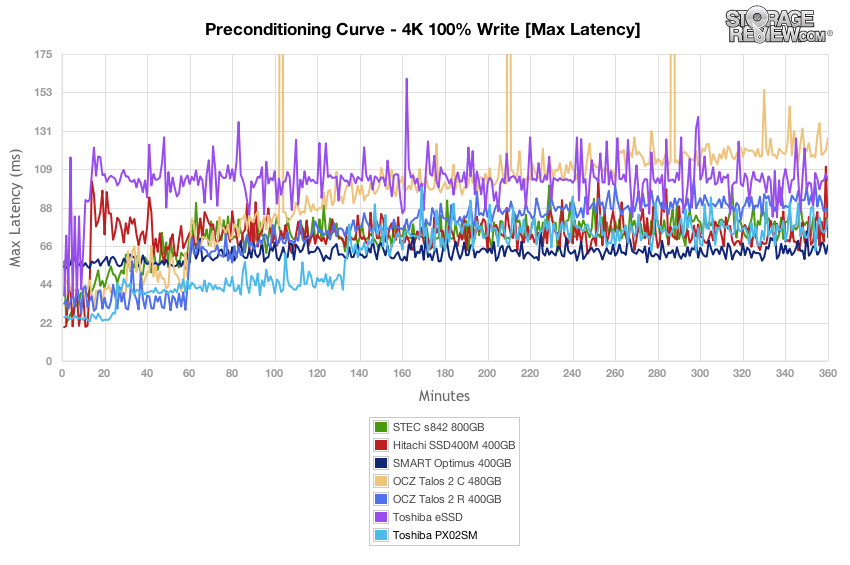Select the STEC s842 800GB legend label
This screenshot has height=565, width=850.
[438, 427]
